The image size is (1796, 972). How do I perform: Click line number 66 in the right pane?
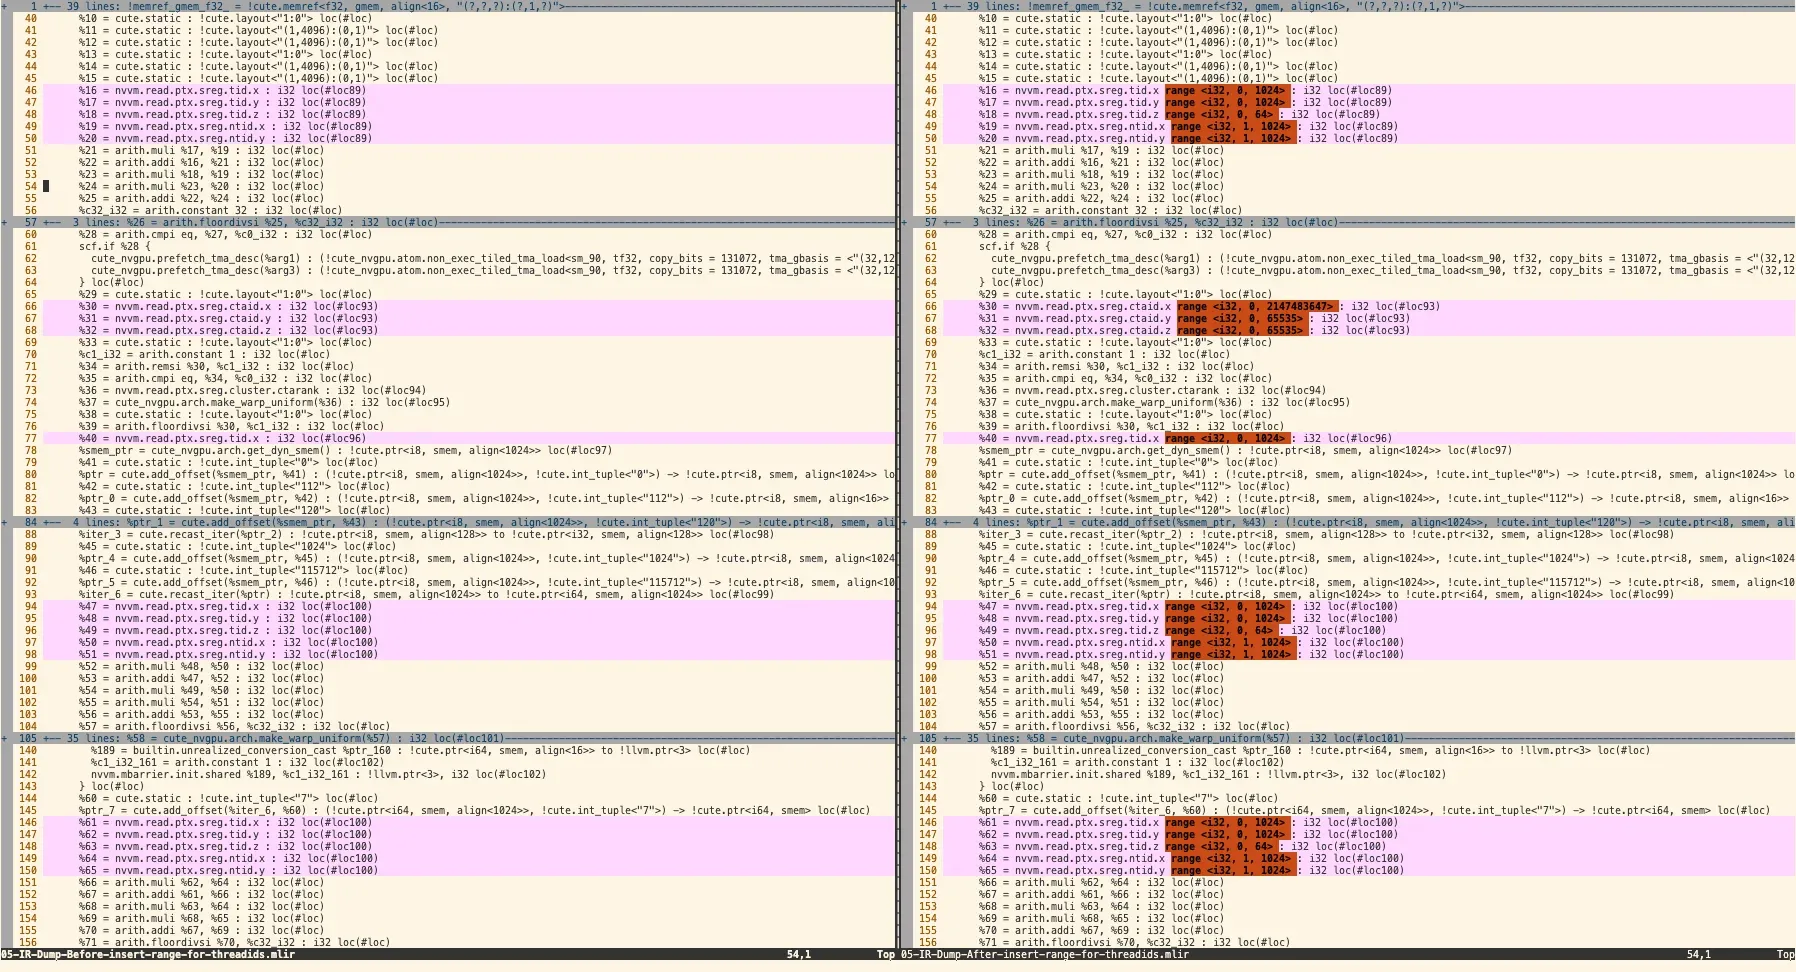point(930,306)
